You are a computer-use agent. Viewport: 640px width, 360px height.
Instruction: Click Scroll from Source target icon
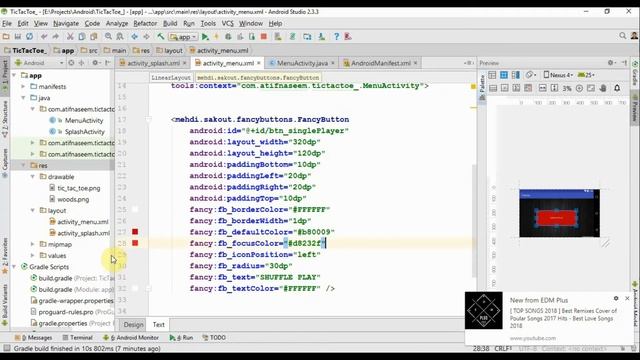click(x=71, y=63)
